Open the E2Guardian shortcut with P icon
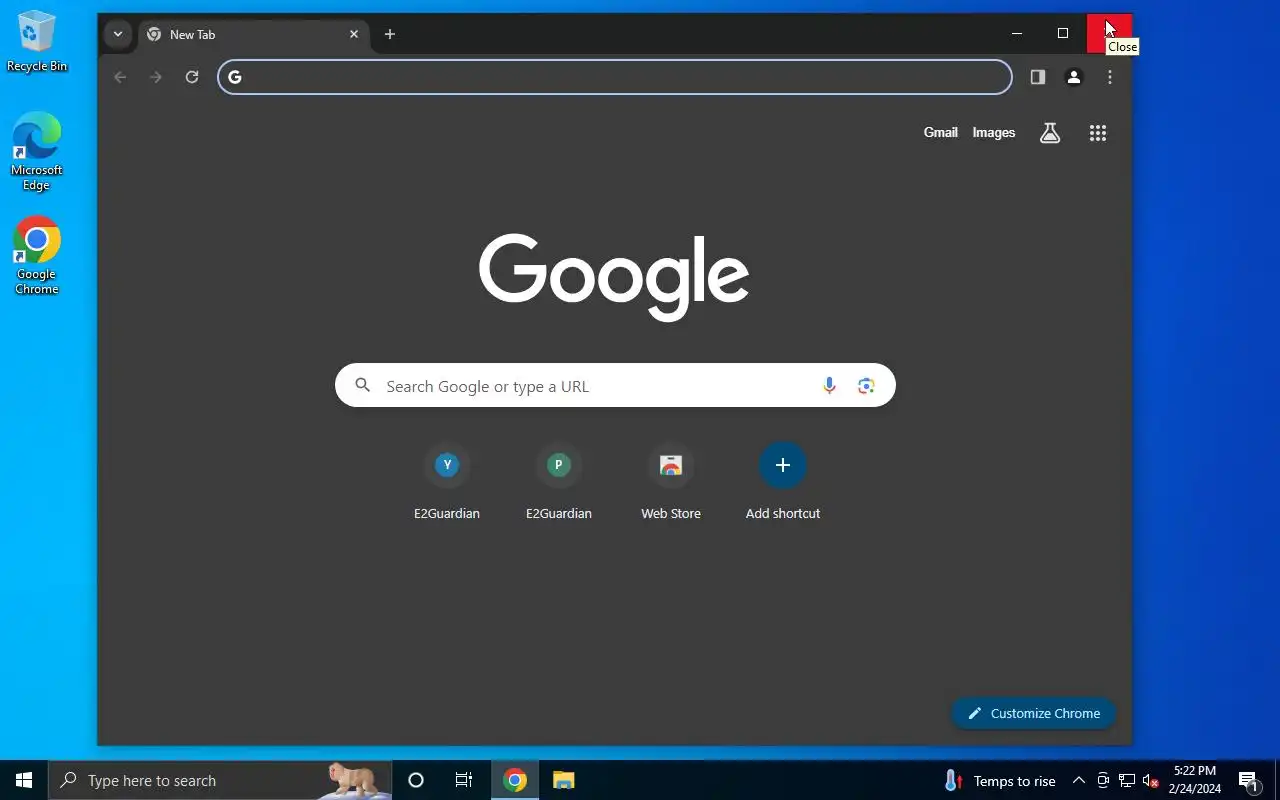The width and height of the screenshot is (1280, 800). [x=559, y=483]
